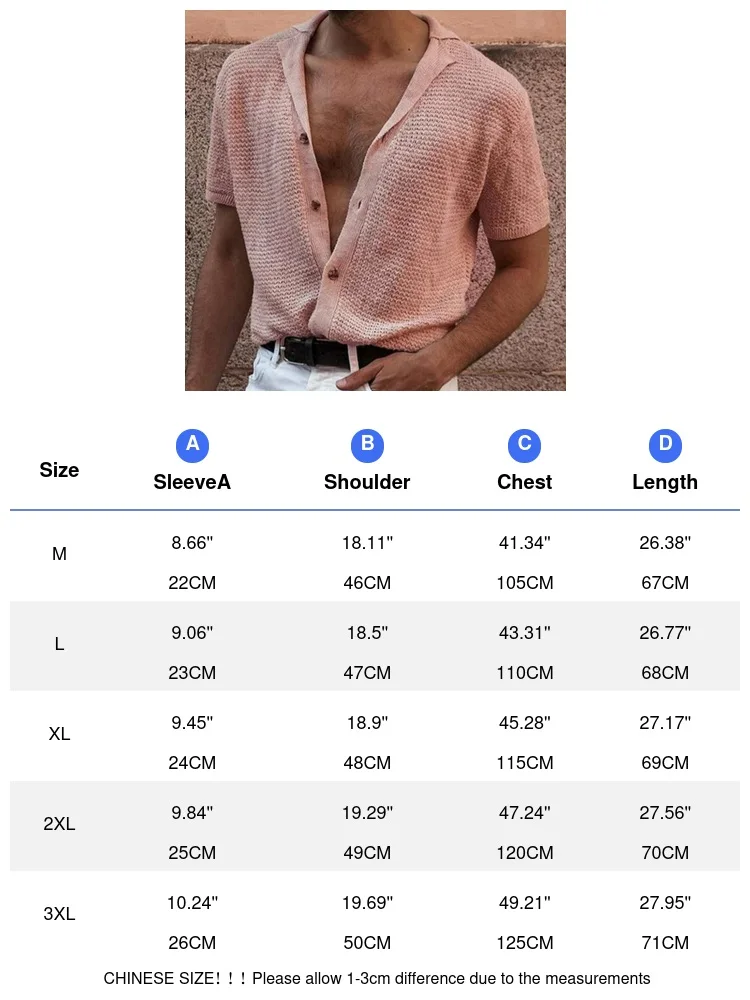Screen dimensions: 750x1000
Task: Select the L size row label
Action: (59, 644)
